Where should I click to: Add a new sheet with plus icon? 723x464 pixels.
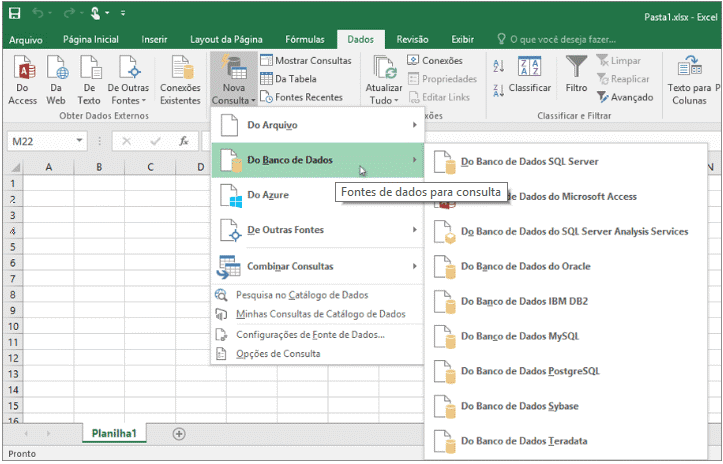179,434
